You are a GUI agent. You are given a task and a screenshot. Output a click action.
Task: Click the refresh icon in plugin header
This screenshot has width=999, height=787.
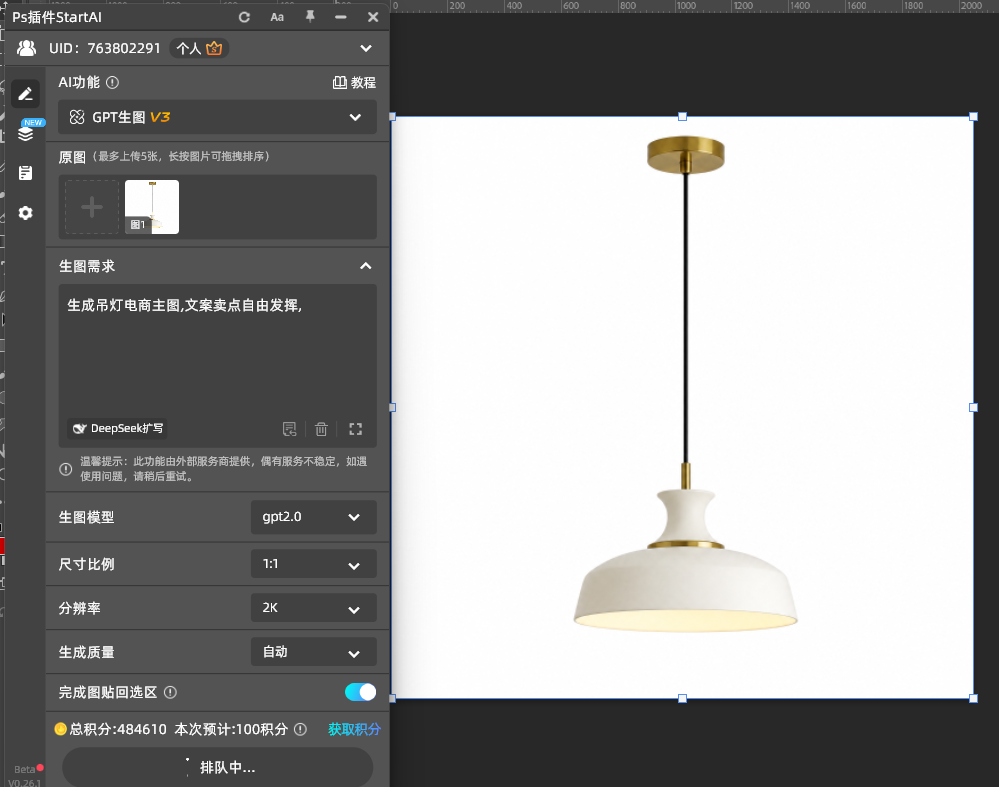[244, 17]
